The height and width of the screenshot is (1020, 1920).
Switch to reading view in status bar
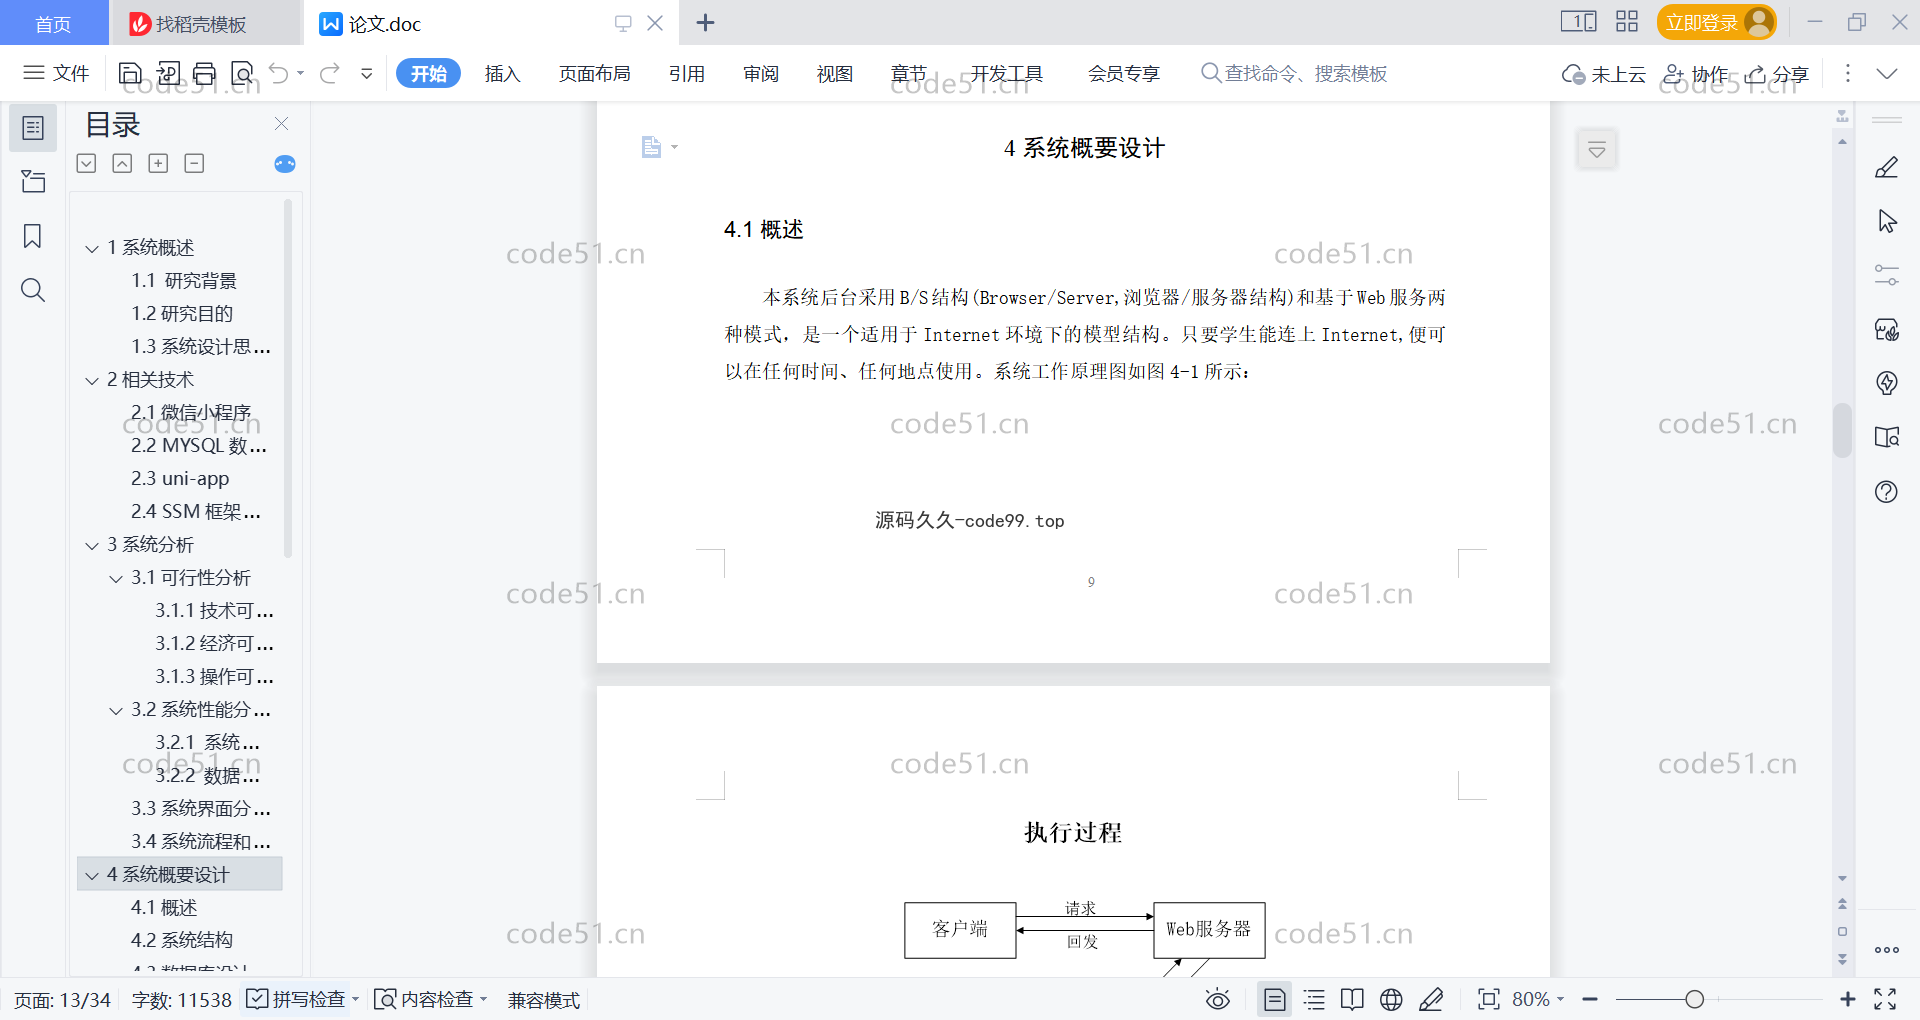[1352, 999]
